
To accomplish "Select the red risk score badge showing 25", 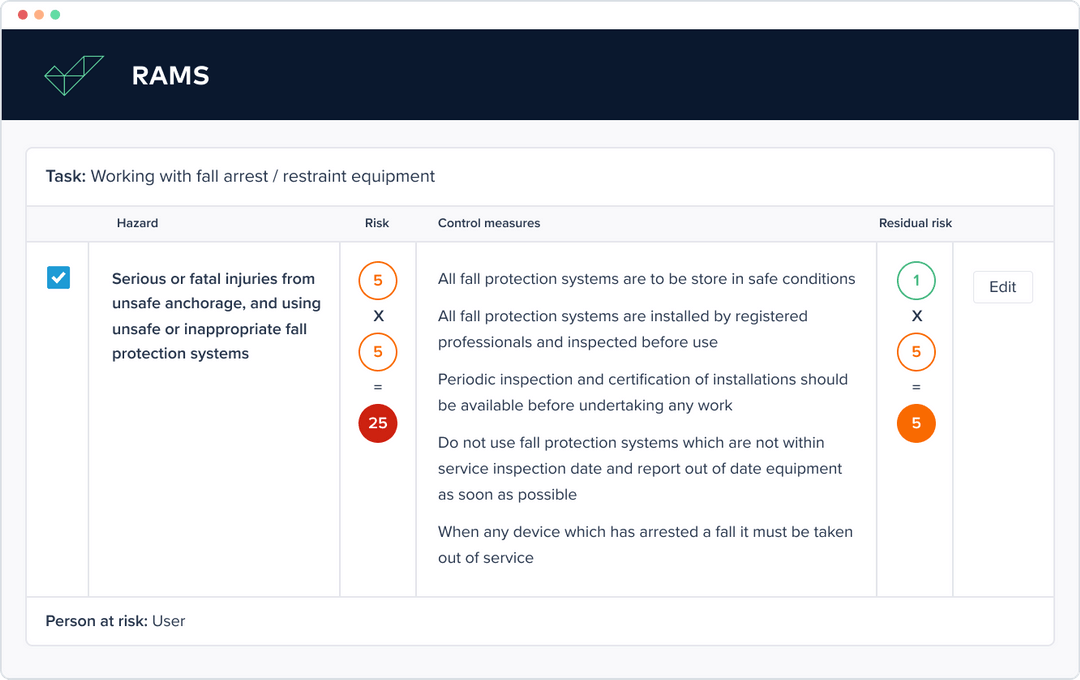I will tap(377, 423).
